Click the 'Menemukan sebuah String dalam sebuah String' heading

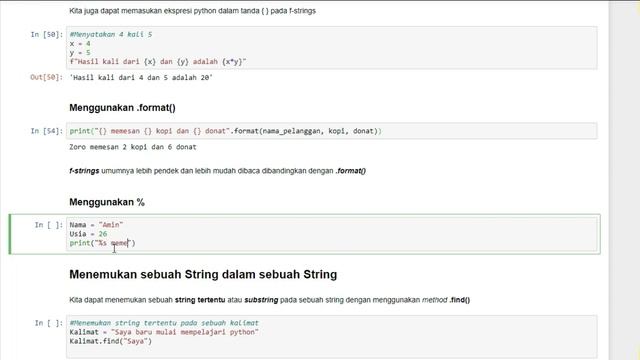203,274
